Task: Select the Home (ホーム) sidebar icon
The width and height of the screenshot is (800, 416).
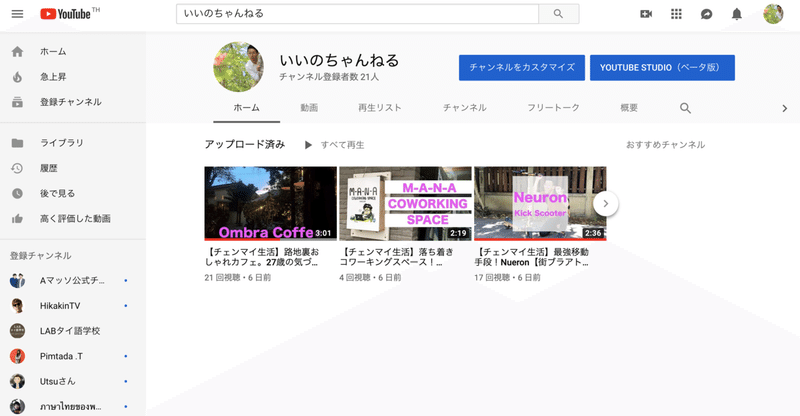Action: (17, 52)
